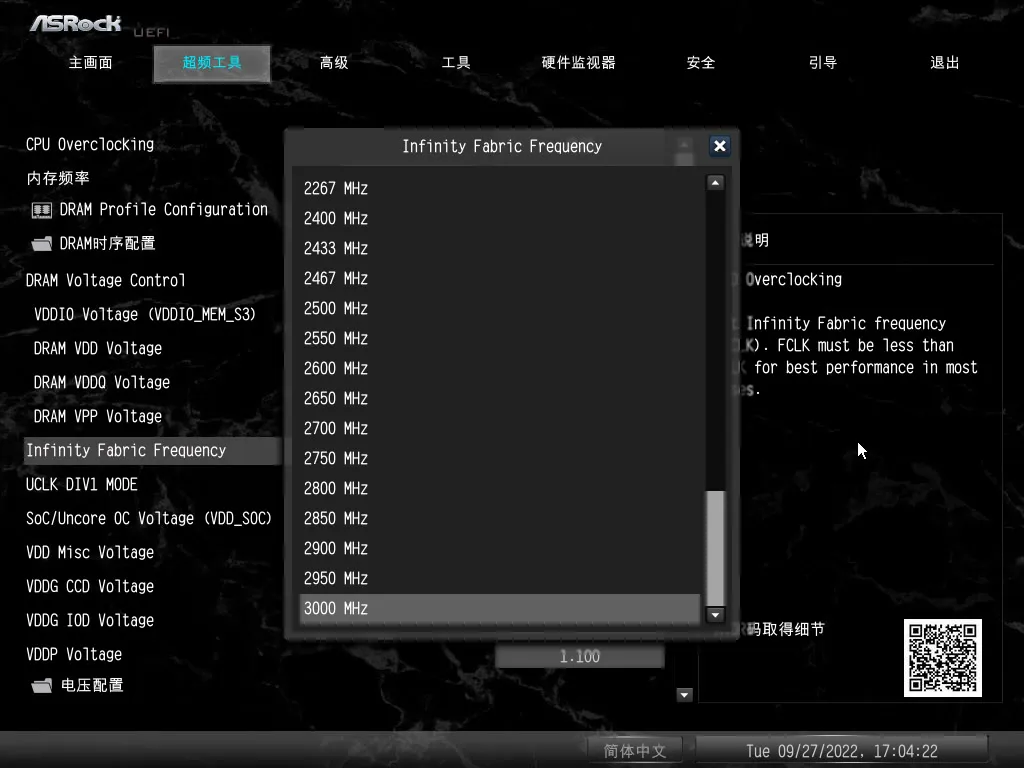Select Infinity Fabric Frequency in the left list
This screenshot has height=768, width=1024.
[152, 451]
